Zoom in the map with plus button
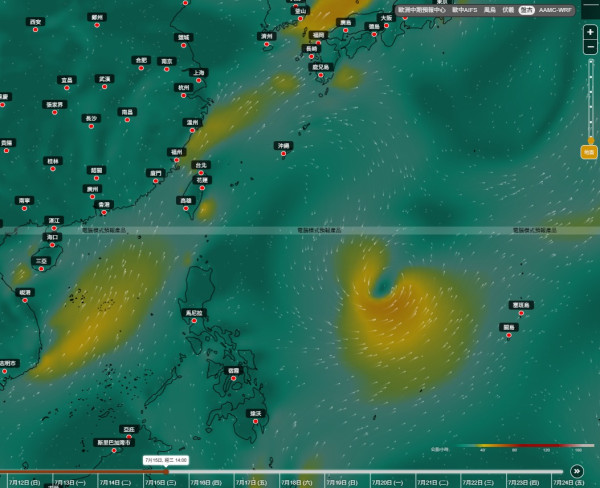Viewport: 600px width, 488px height. (x=590, y=32)
